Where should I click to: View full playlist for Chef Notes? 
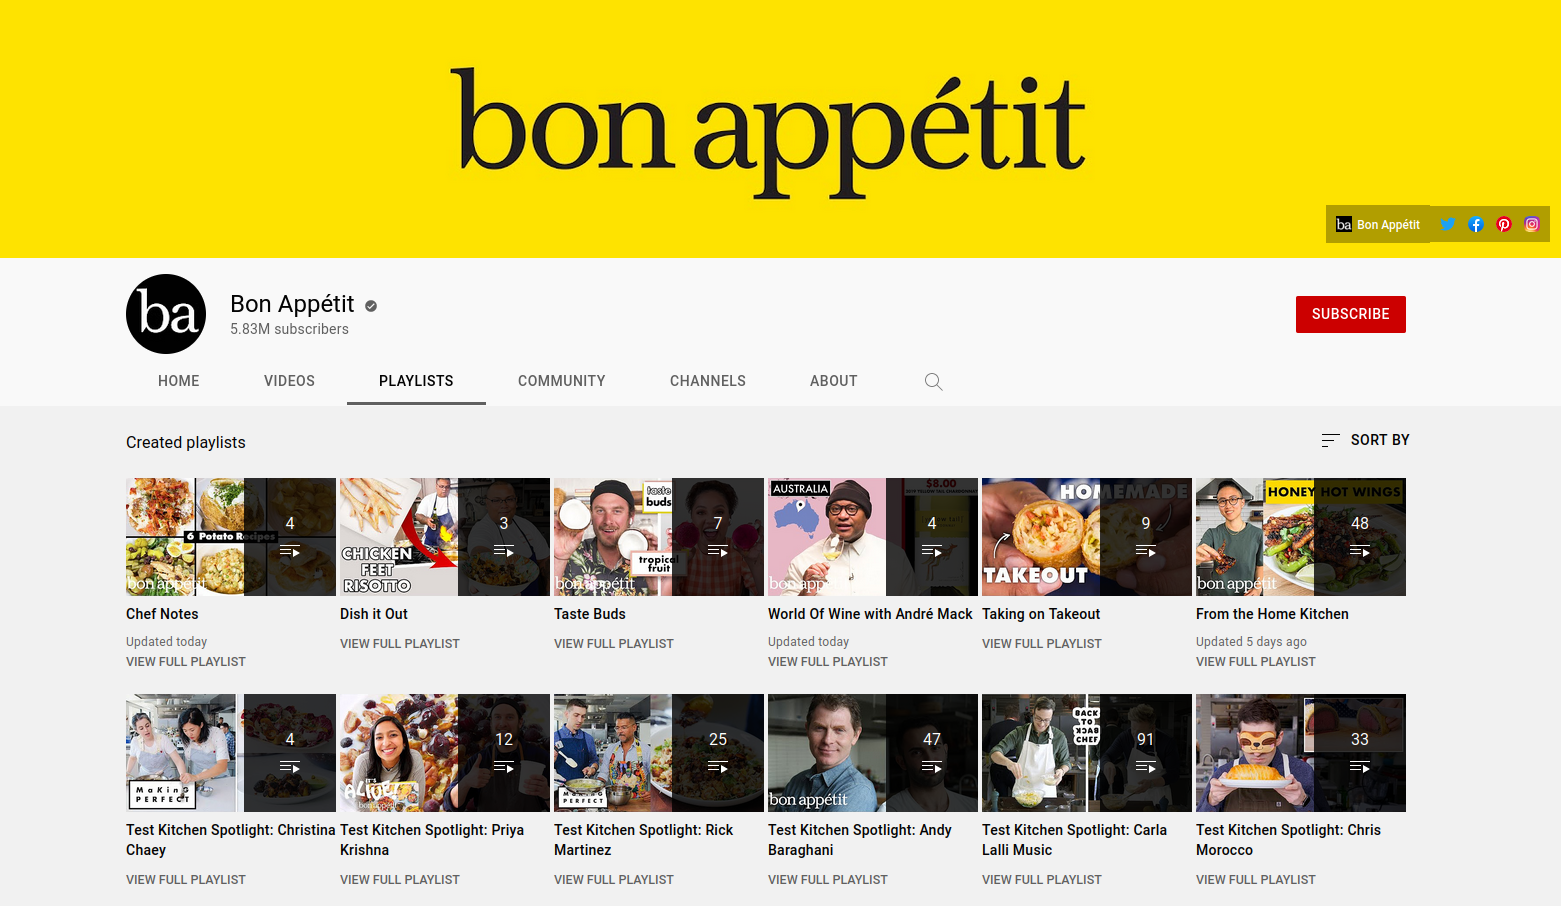(x=186, y=662)
